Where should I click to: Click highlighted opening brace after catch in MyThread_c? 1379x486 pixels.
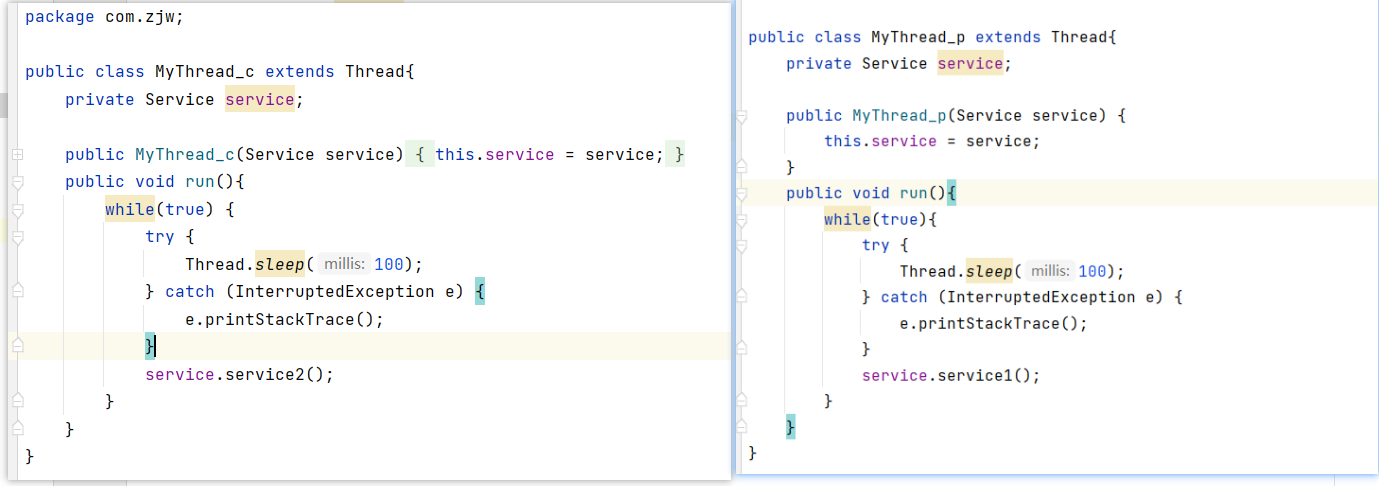pyautogui.click(x=480, y=291)
